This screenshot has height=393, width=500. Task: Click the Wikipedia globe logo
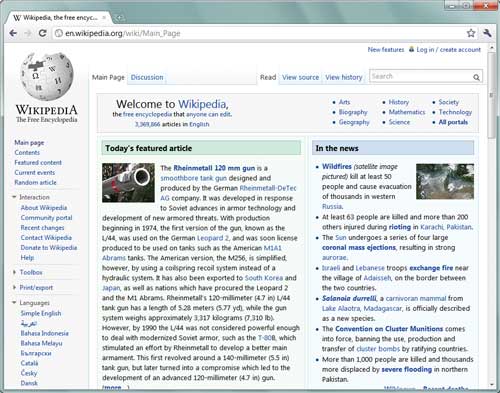tap(47, 77)
